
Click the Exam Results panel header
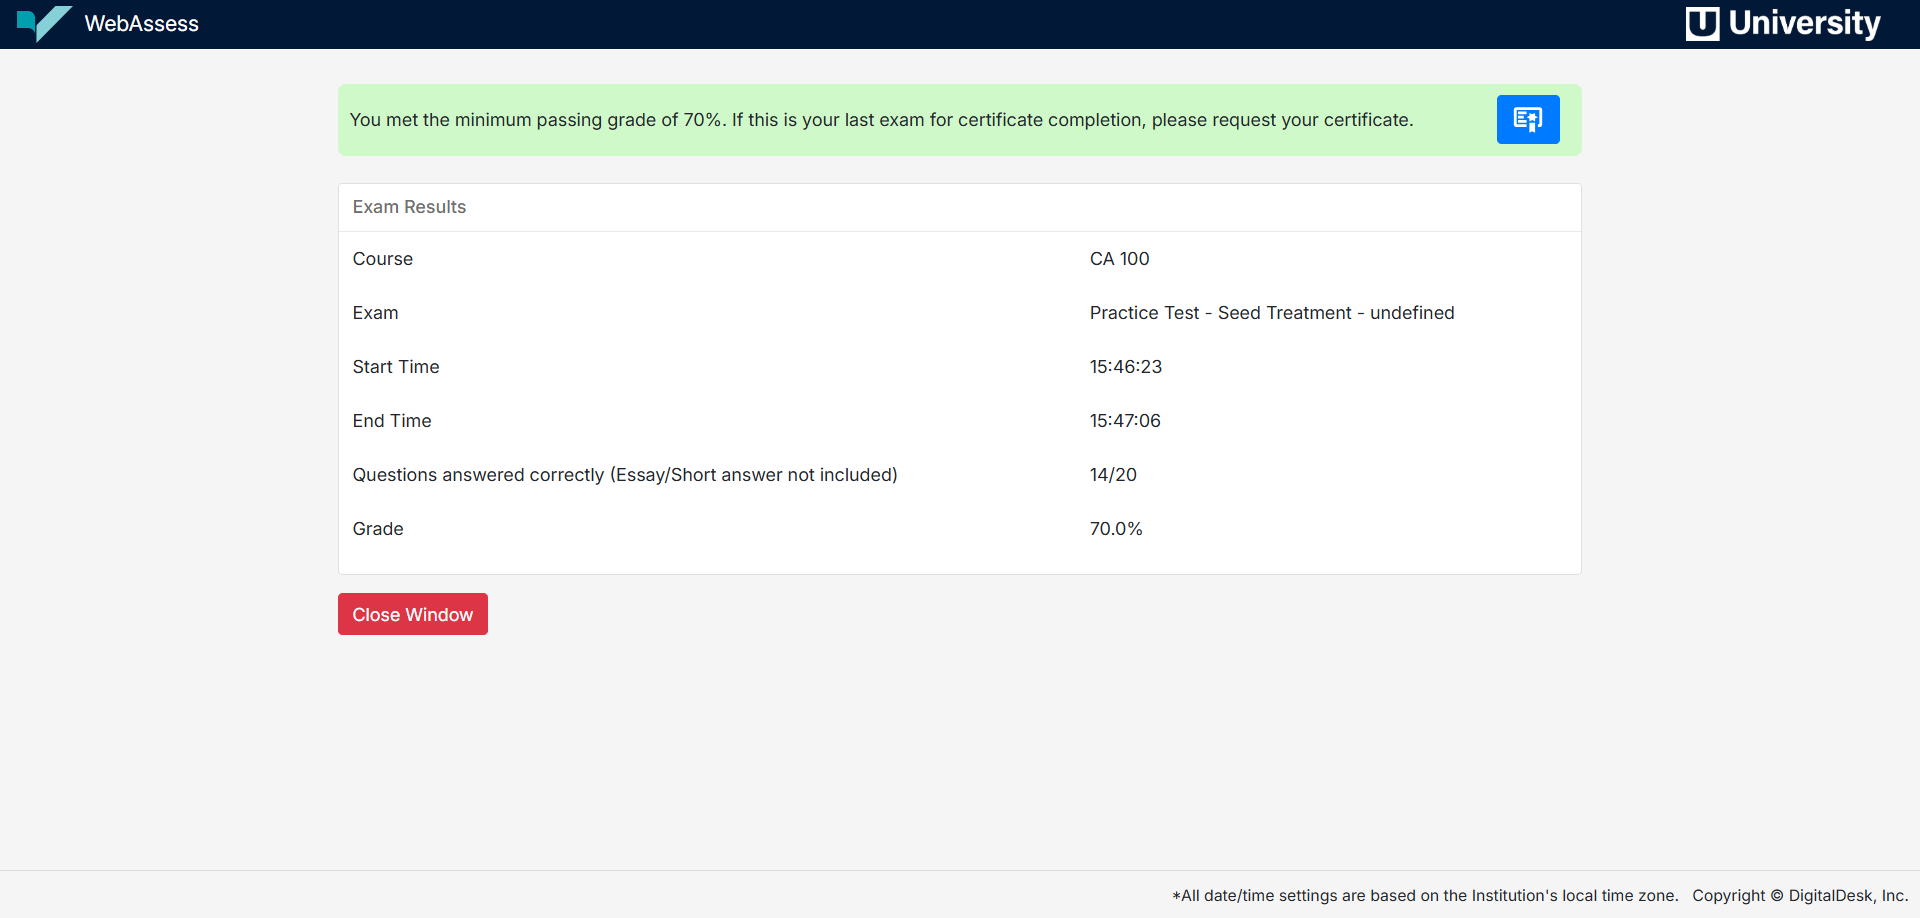[x=409, y=207]
